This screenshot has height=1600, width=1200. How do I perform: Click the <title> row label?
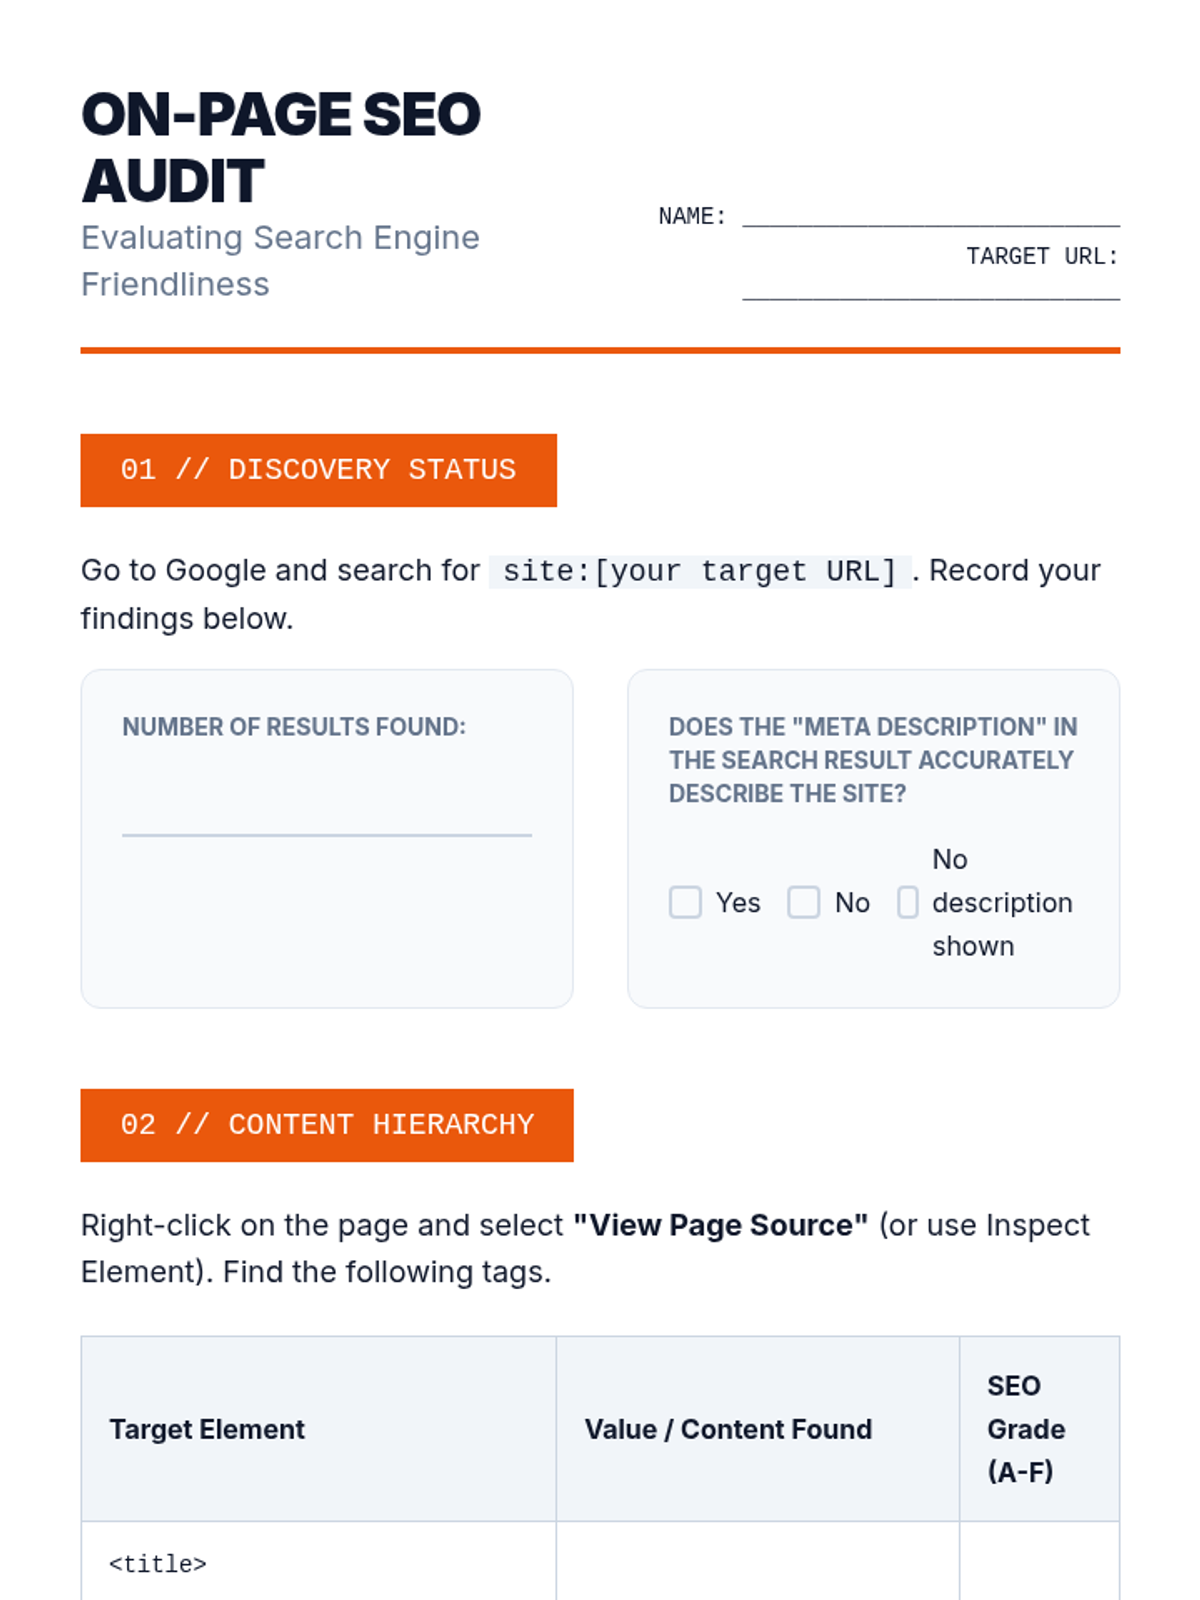point(158,1564)
